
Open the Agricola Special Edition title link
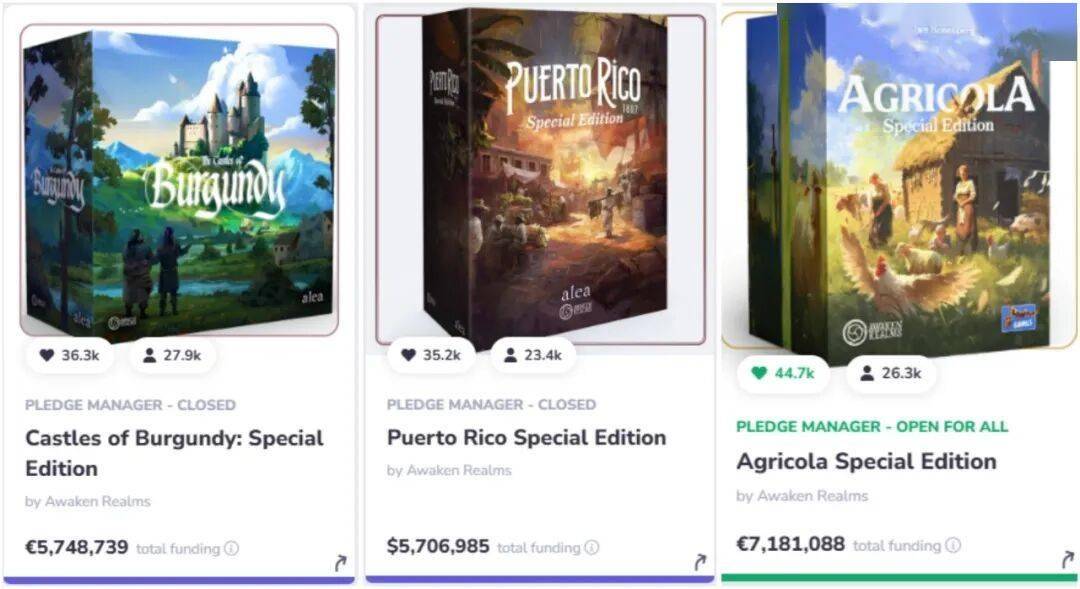pyautogui.click(x=866, y=461)
